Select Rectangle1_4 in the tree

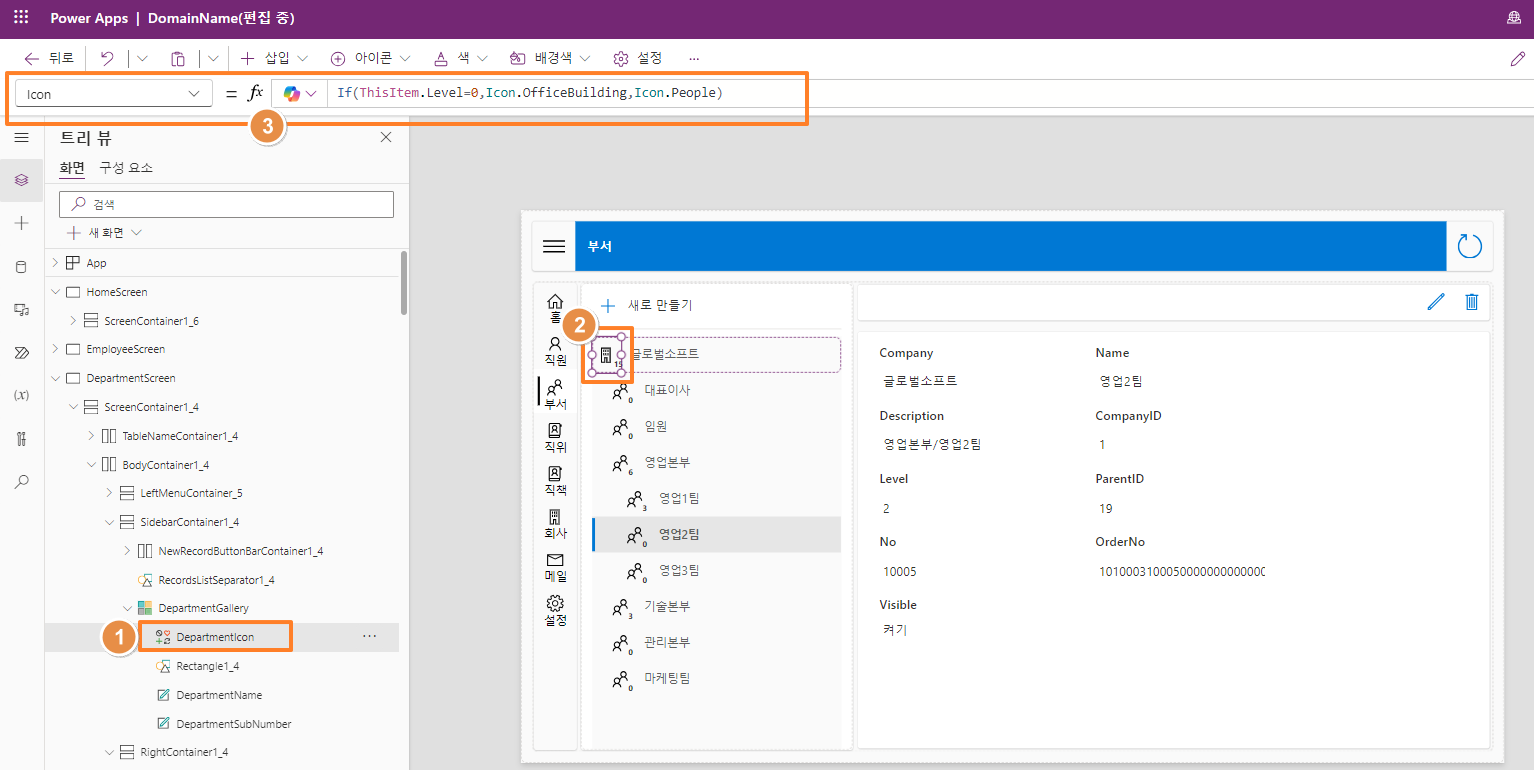(207, 666)
